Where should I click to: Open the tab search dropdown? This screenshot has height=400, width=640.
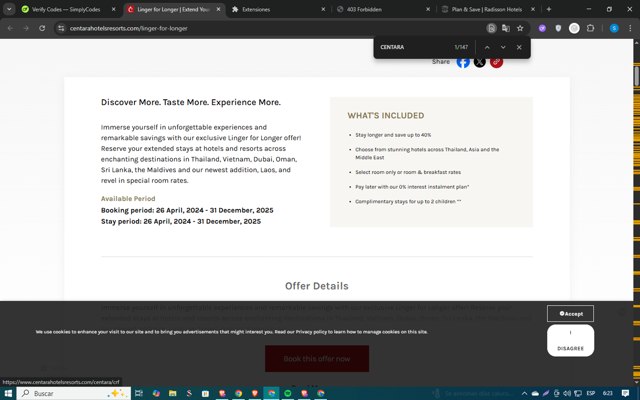point(9,9)
